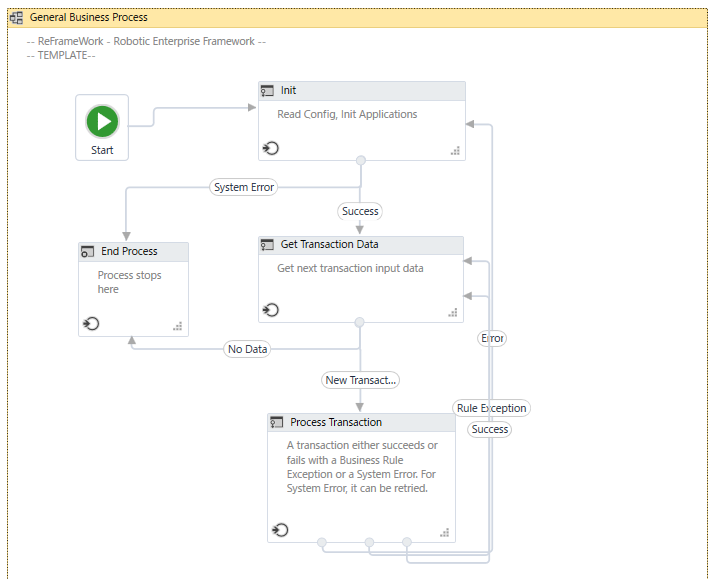
Task: Click the rightmost connector point under Process Transaction
Action: click(407, 542)
